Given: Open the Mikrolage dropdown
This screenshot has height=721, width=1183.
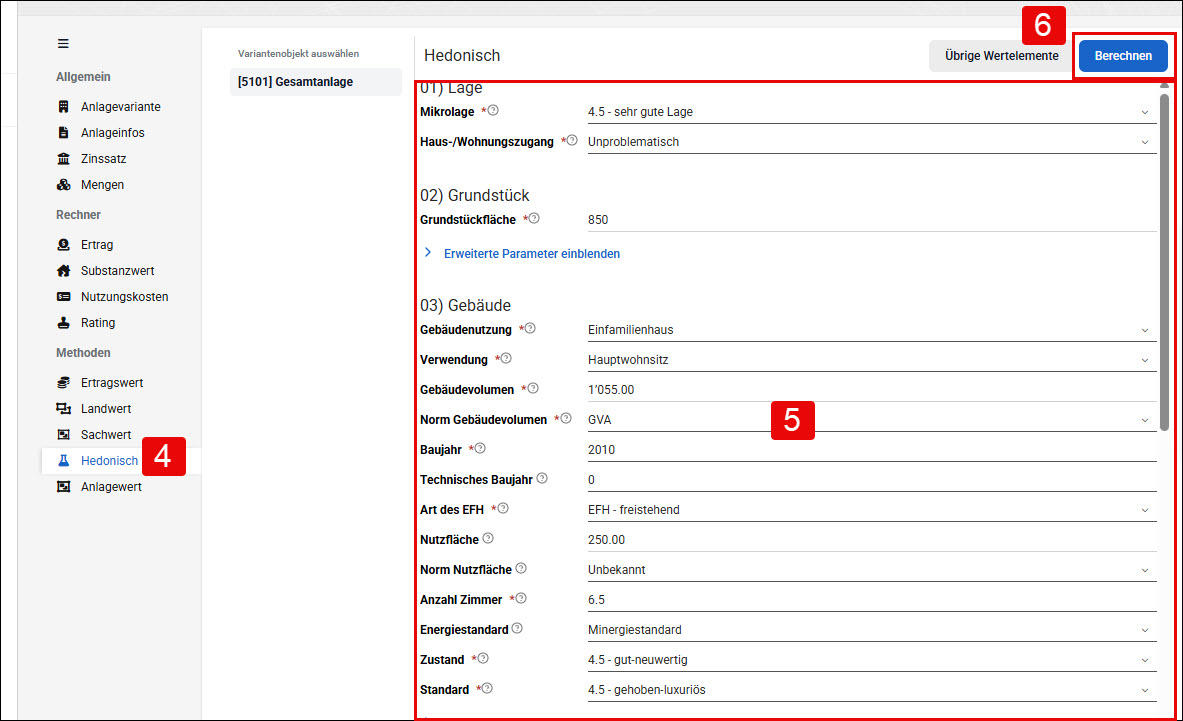Looking at the screenshot, I should click(x=871, y=112).
